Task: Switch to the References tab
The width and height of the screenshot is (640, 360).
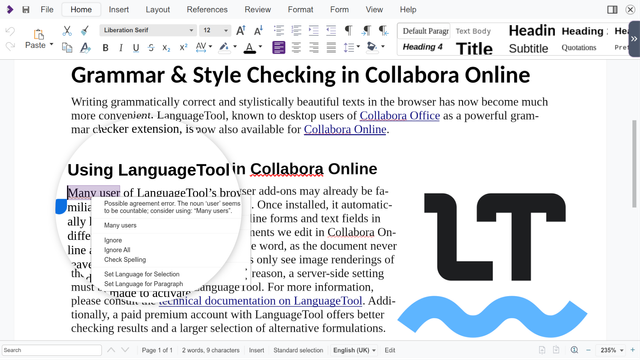Action: click(x=207, y=9)
